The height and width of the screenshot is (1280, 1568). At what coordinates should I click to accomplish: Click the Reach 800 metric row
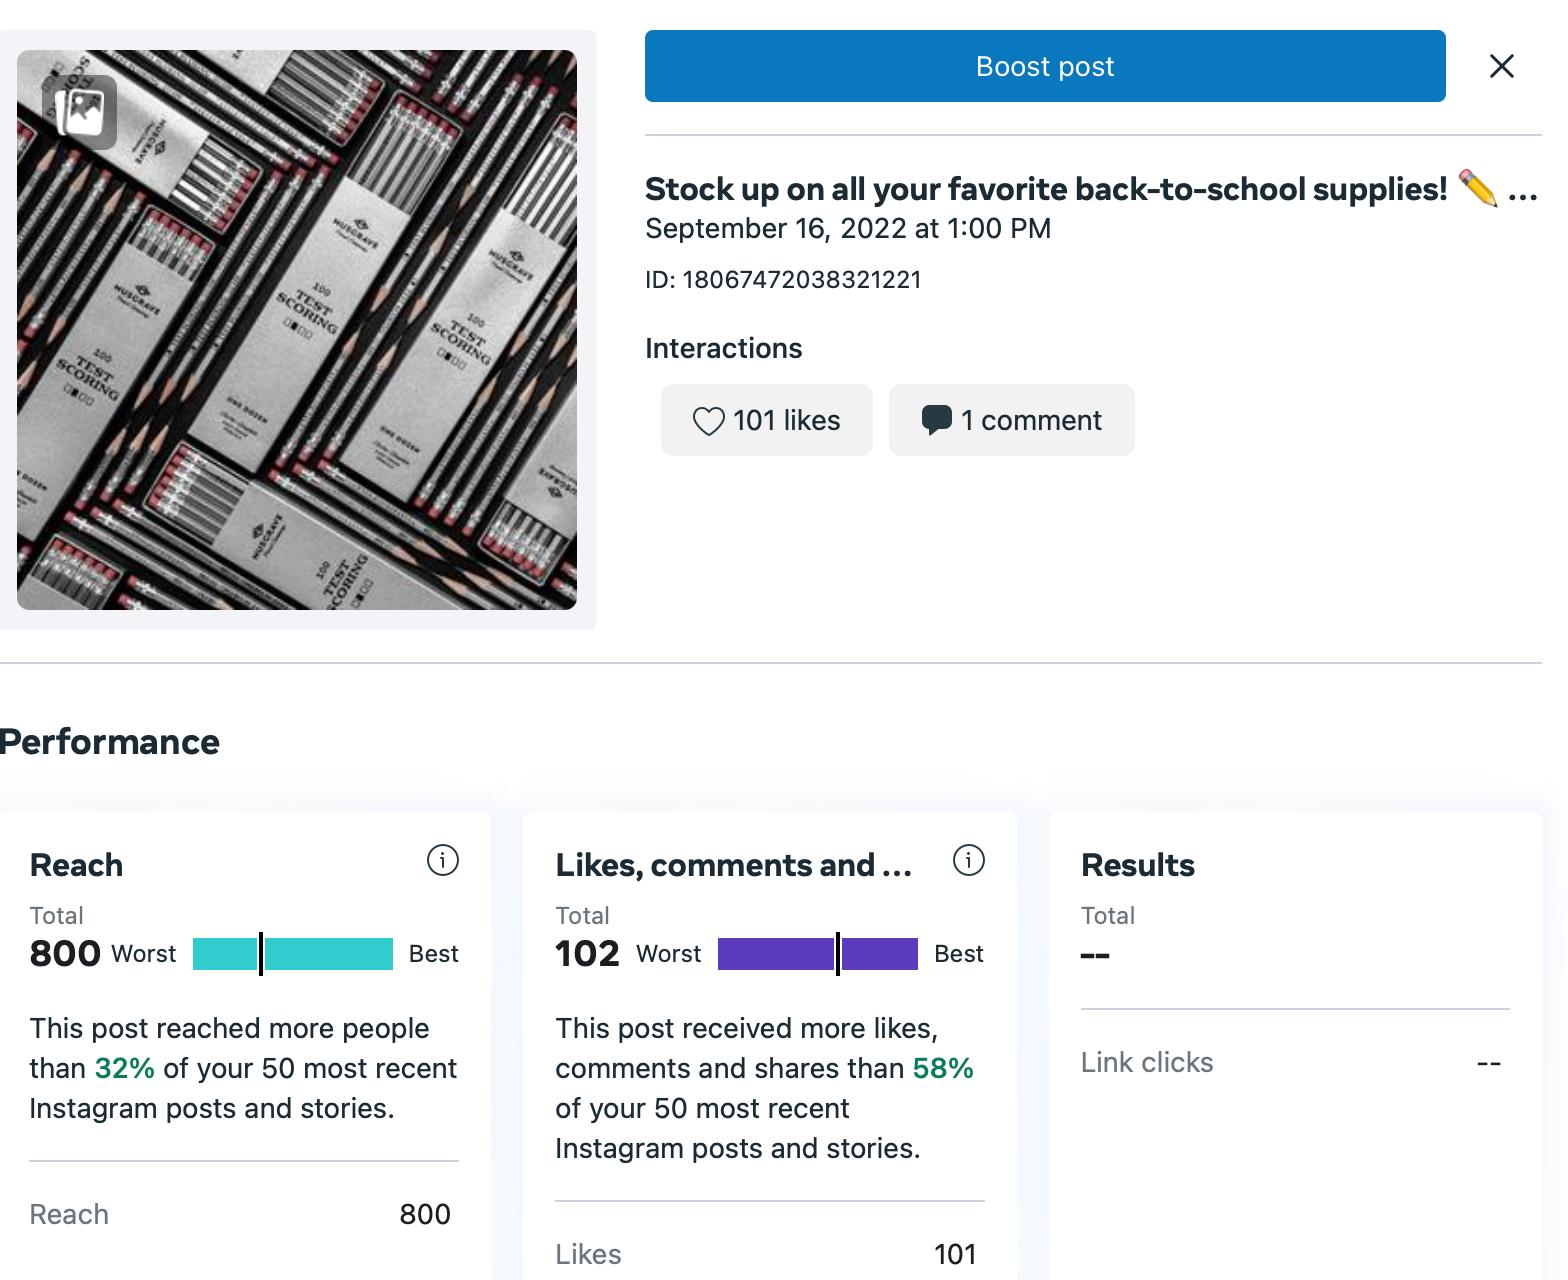point(242,1214)
